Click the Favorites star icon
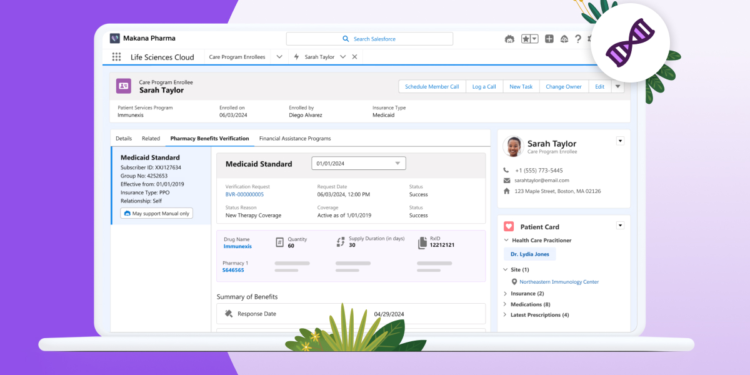The width and height of the screenshot is (750, 375). pos(526,39)
